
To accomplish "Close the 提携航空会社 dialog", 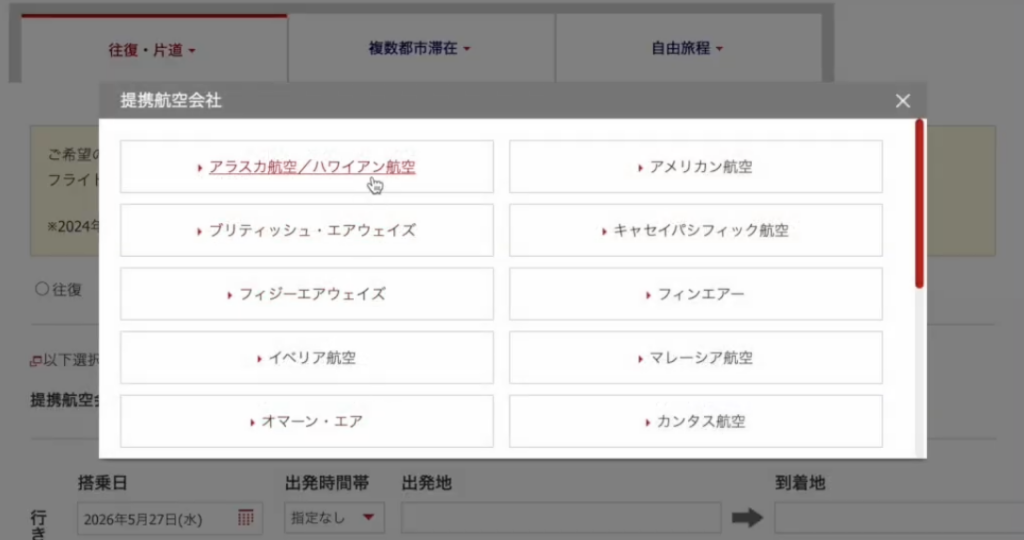I will [903, 101].
